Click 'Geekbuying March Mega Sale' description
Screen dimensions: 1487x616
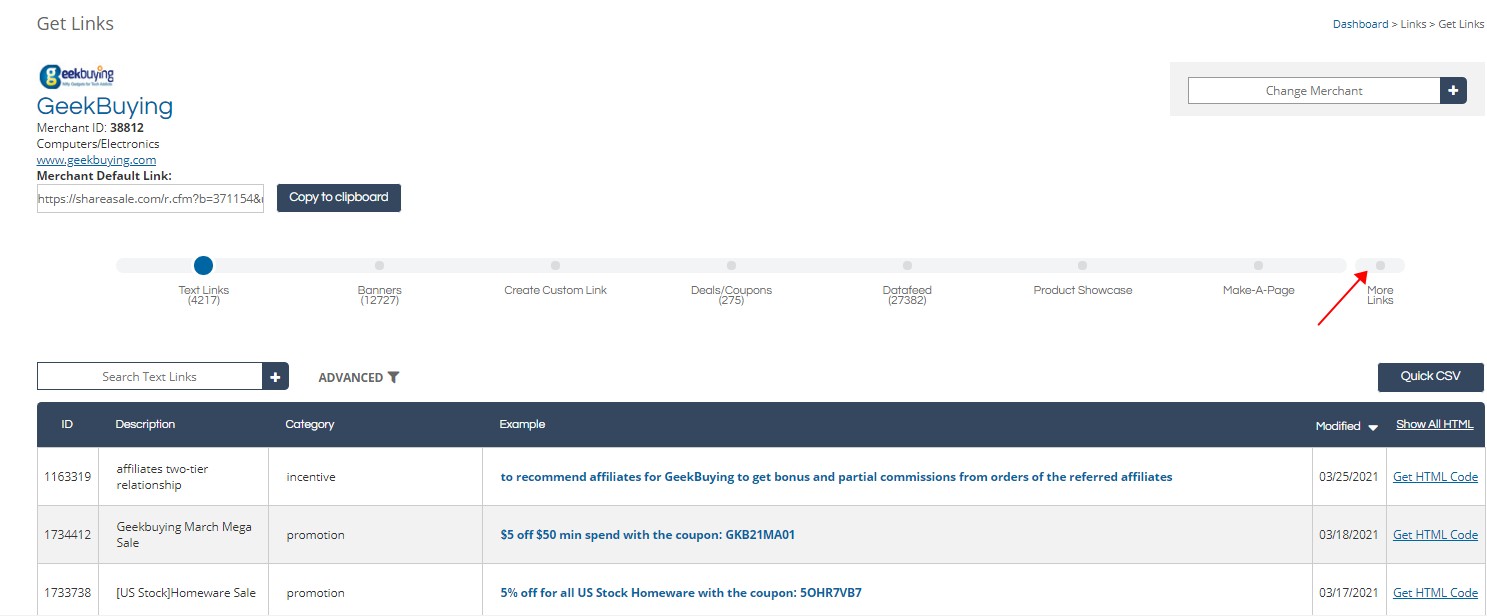click(x=184, y=535)
